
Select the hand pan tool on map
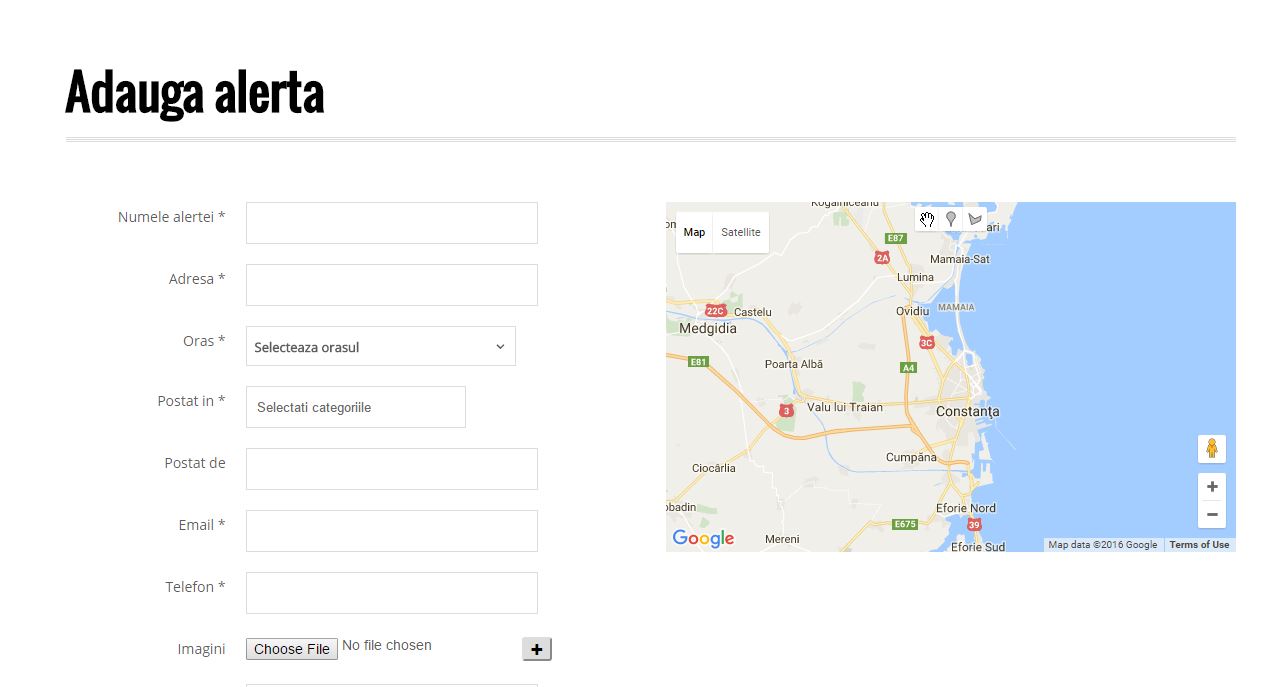click(x=927, y=219)
